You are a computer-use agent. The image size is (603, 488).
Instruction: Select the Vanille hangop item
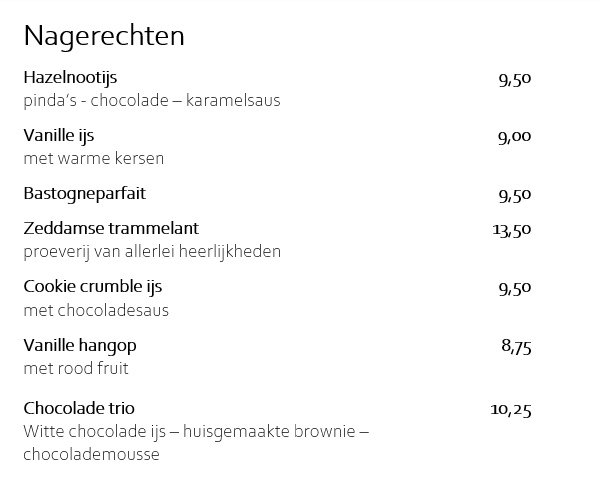80,345
